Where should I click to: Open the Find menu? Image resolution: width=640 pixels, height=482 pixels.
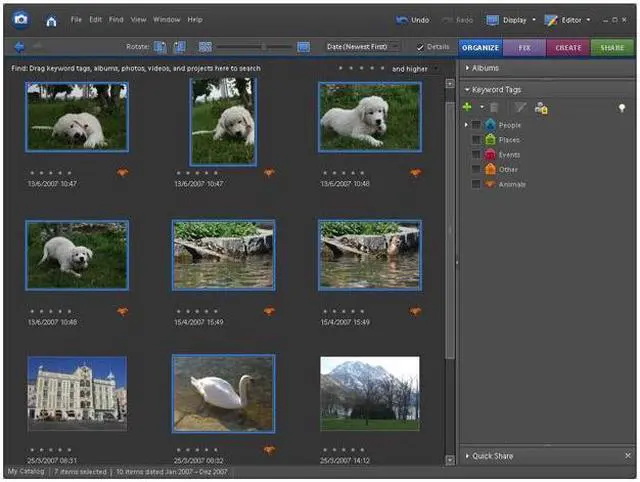coord(116,20)
